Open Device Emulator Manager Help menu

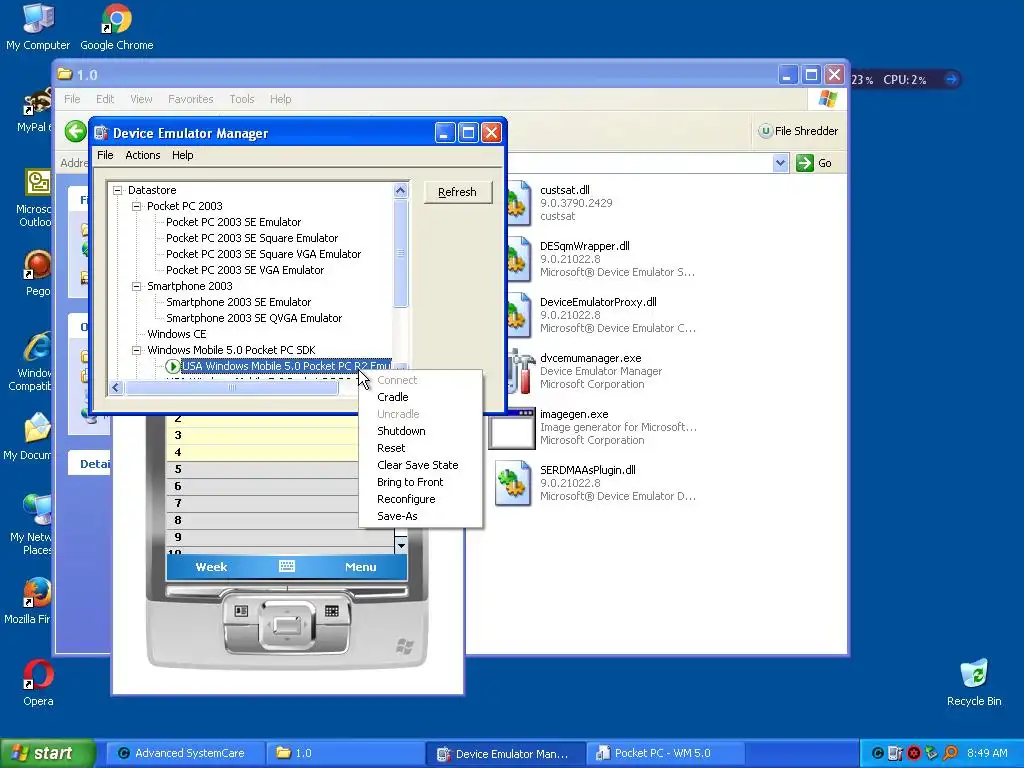182,155
